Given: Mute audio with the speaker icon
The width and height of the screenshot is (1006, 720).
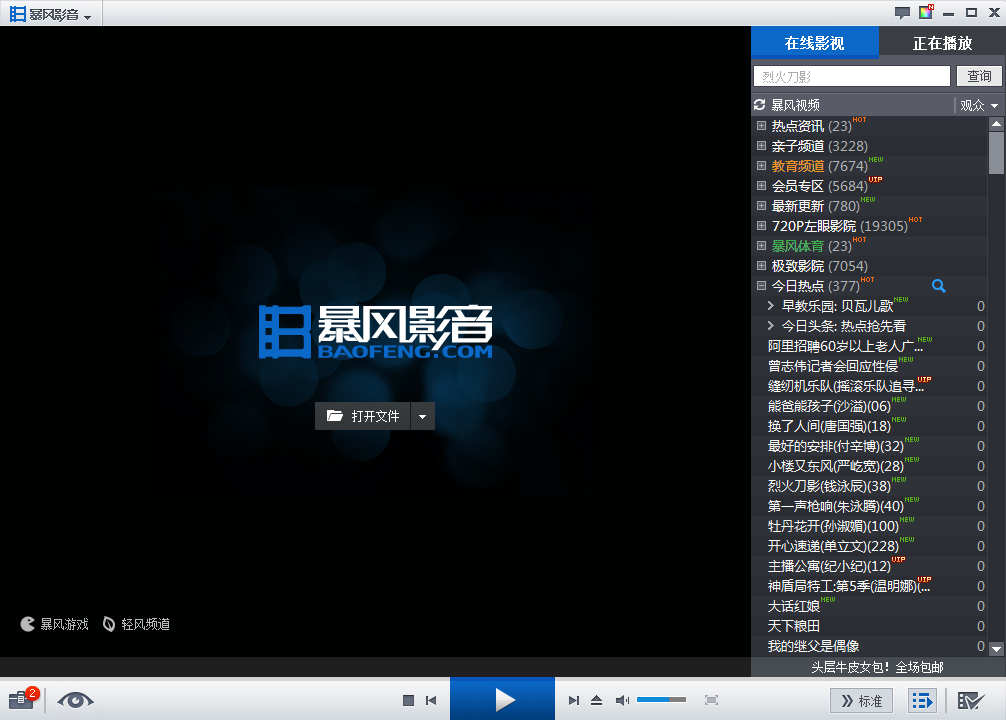Looking at the screenshot, I should click(622, 700).
